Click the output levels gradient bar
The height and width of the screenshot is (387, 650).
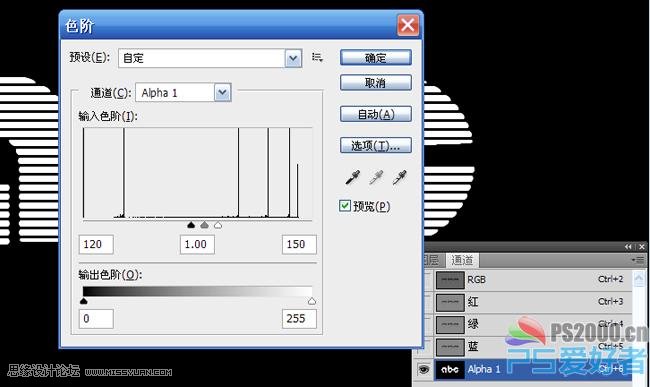[x=198, y=291]
